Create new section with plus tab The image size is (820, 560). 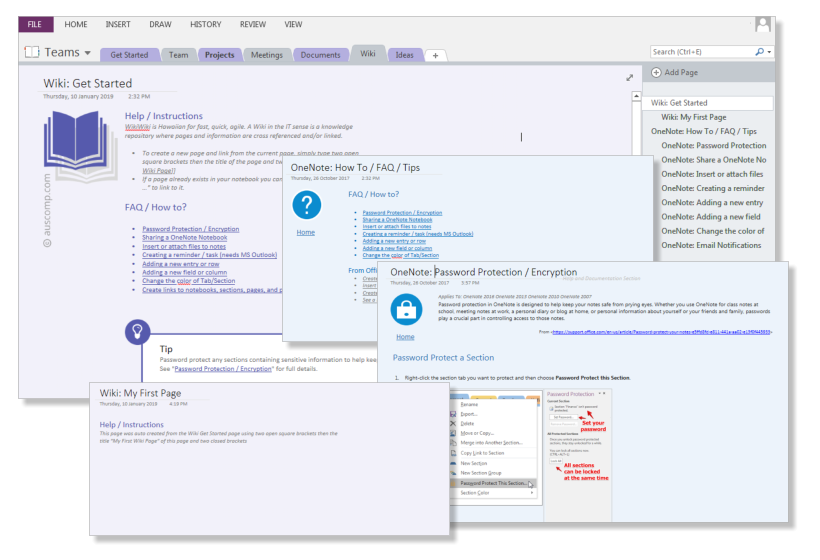click(x=435, y=55)
